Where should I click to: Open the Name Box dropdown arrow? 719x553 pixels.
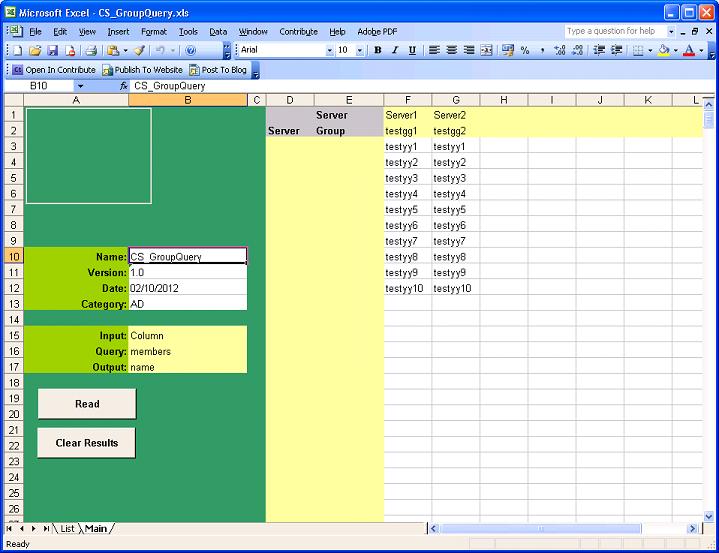tap(81, 86)
